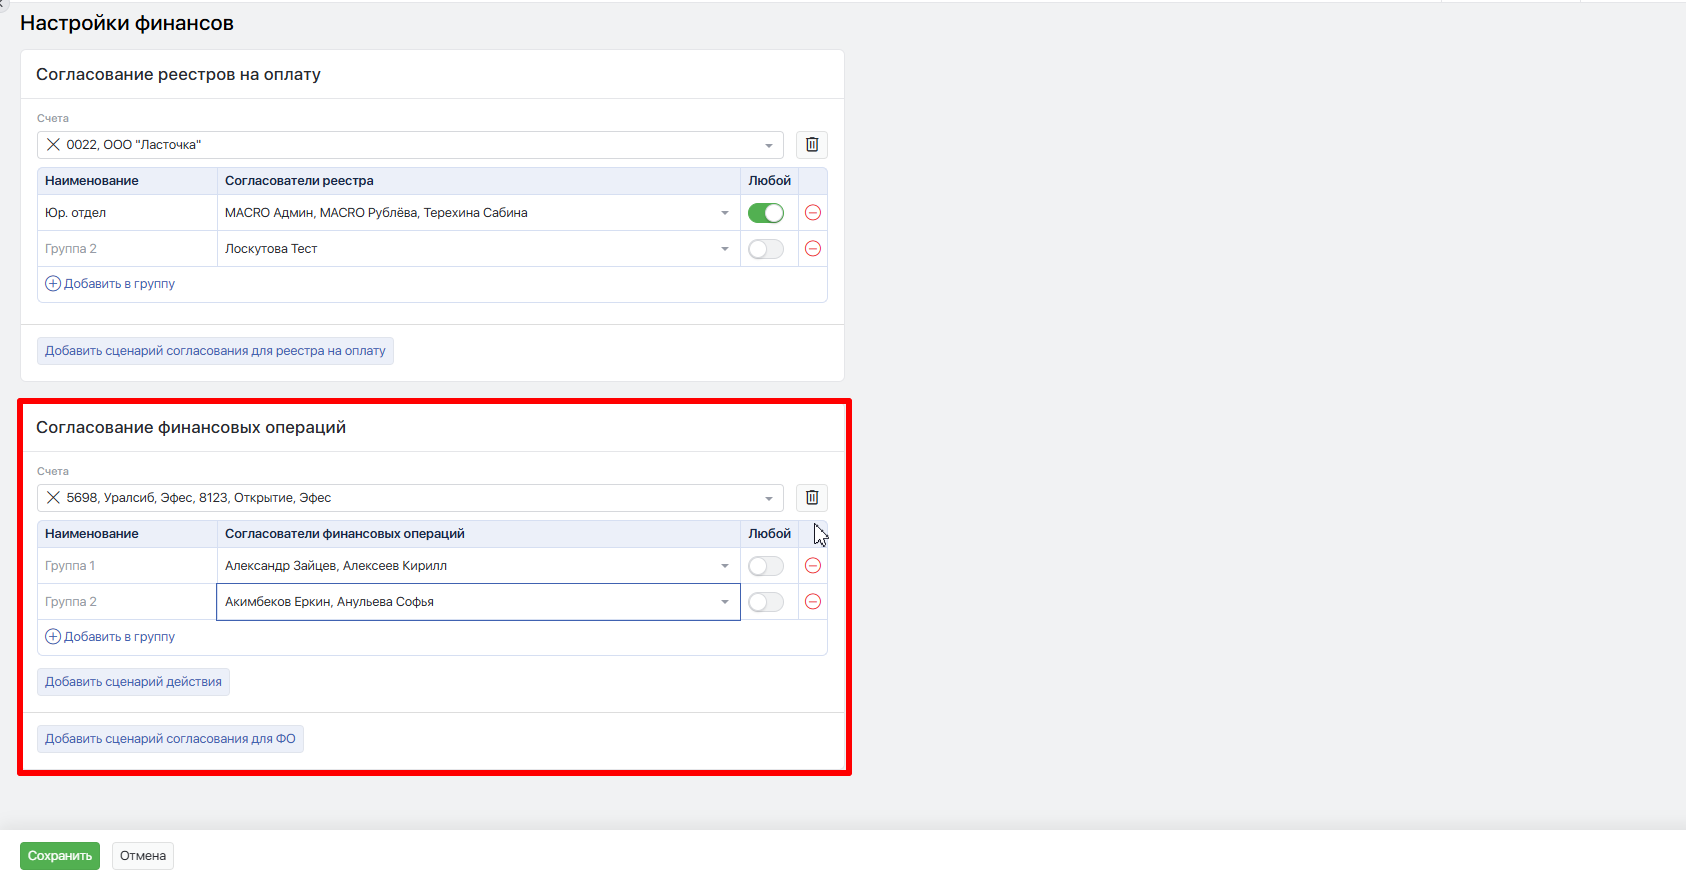The height and width of the screenshot is (879, 1686).
Task: Expand accounts dropdown with 5698, Уралсиб
Action: [x=768, y=498]
